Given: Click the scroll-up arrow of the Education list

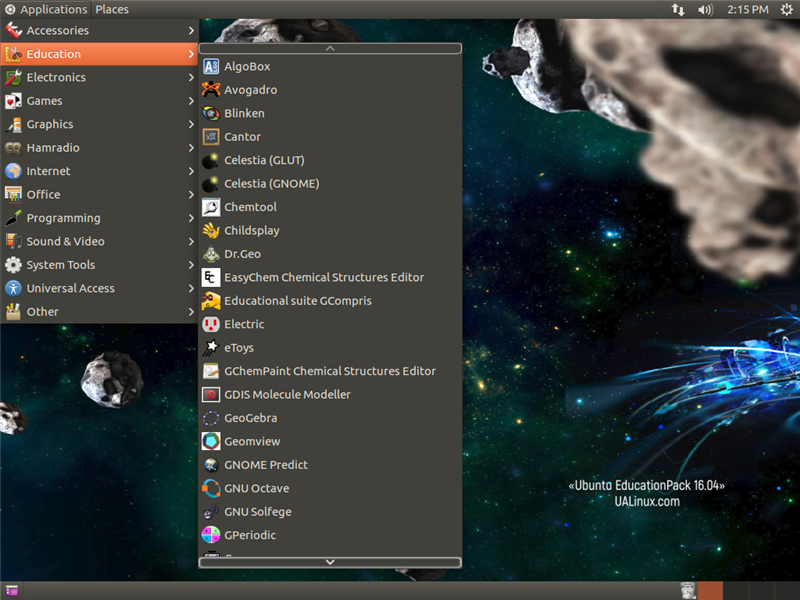Looking at the screenshot, I should [x=330, y=48].
